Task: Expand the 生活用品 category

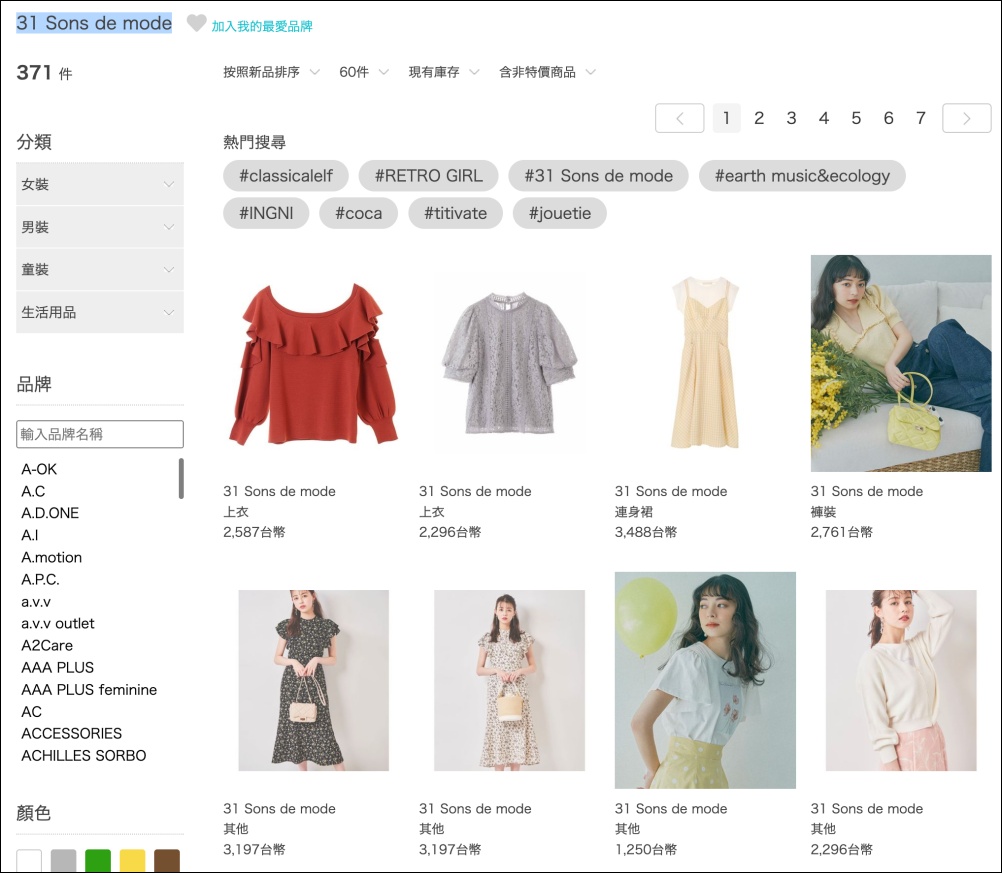Action: pyautogui.click(x=100, y=313)
